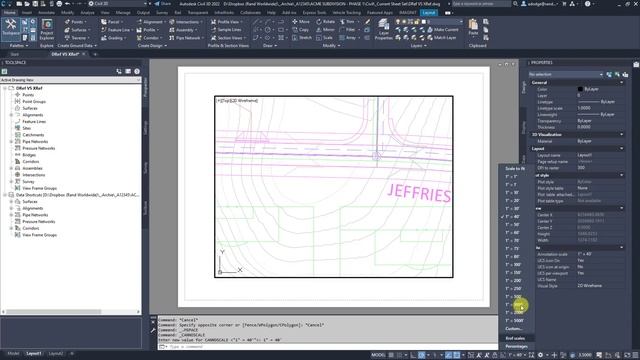Open the Active Drawing View dropdown

tap(70, 80)
